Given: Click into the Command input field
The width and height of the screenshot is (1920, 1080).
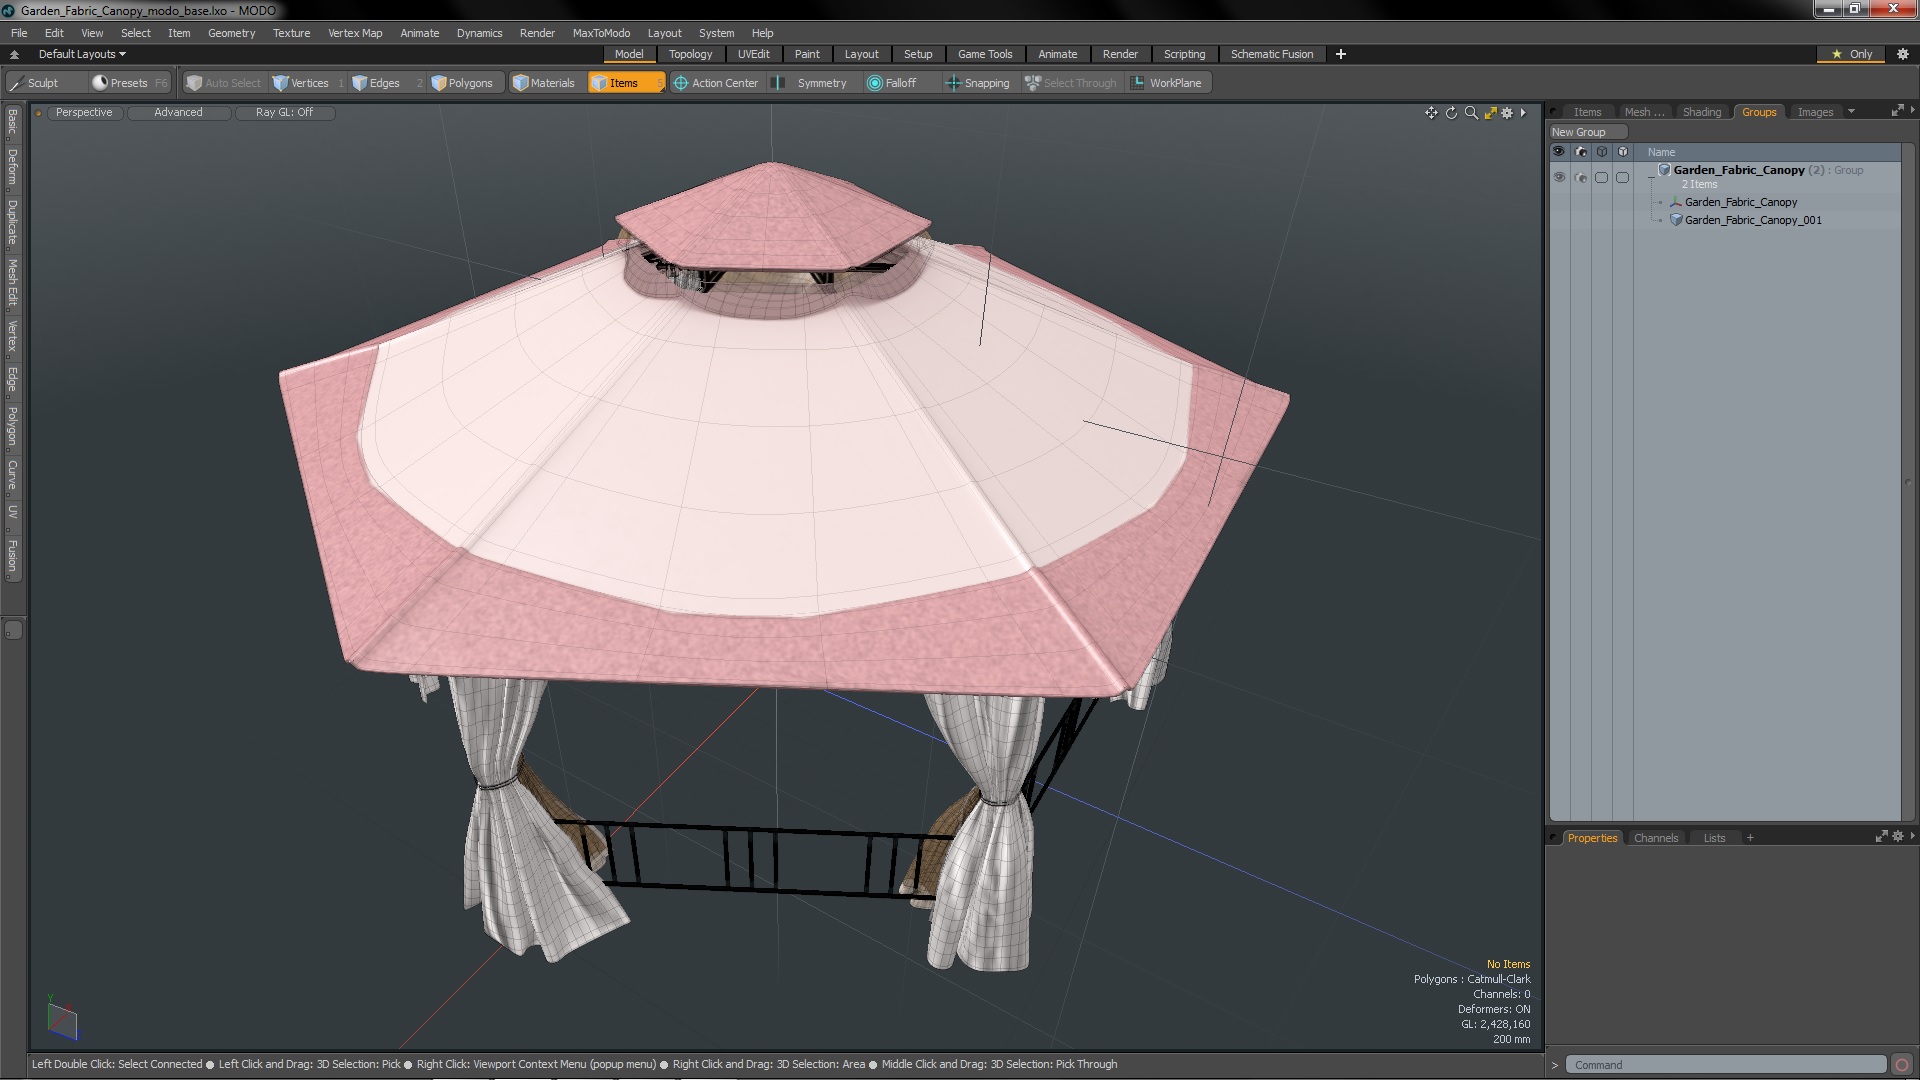Looking at the screenshot, I should click(x=1724, y=1065).
